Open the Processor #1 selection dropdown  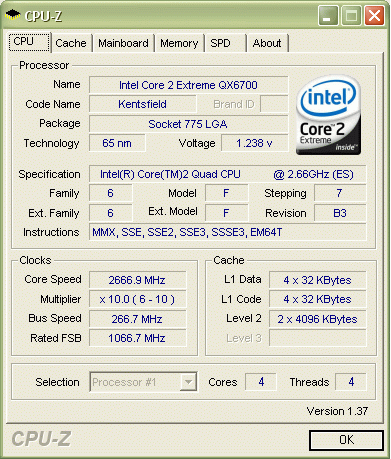point(143,382)
